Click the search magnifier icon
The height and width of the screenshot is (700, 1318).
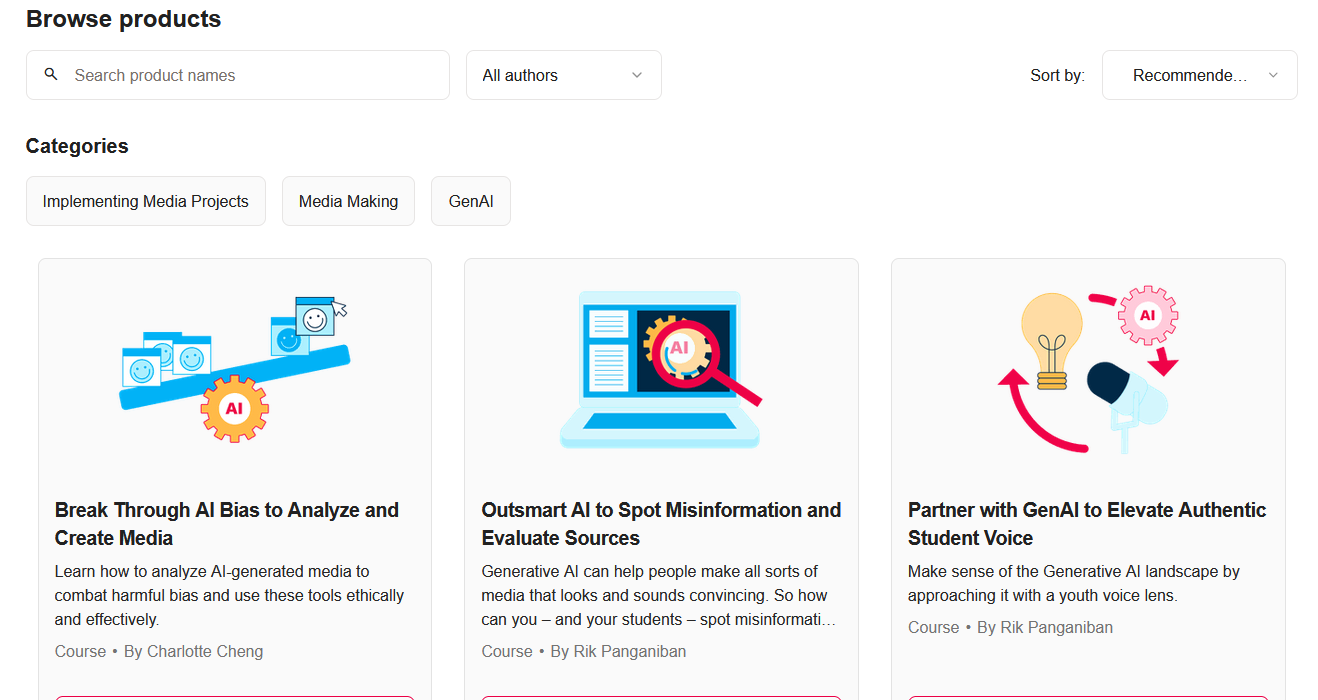click(51, 75)
